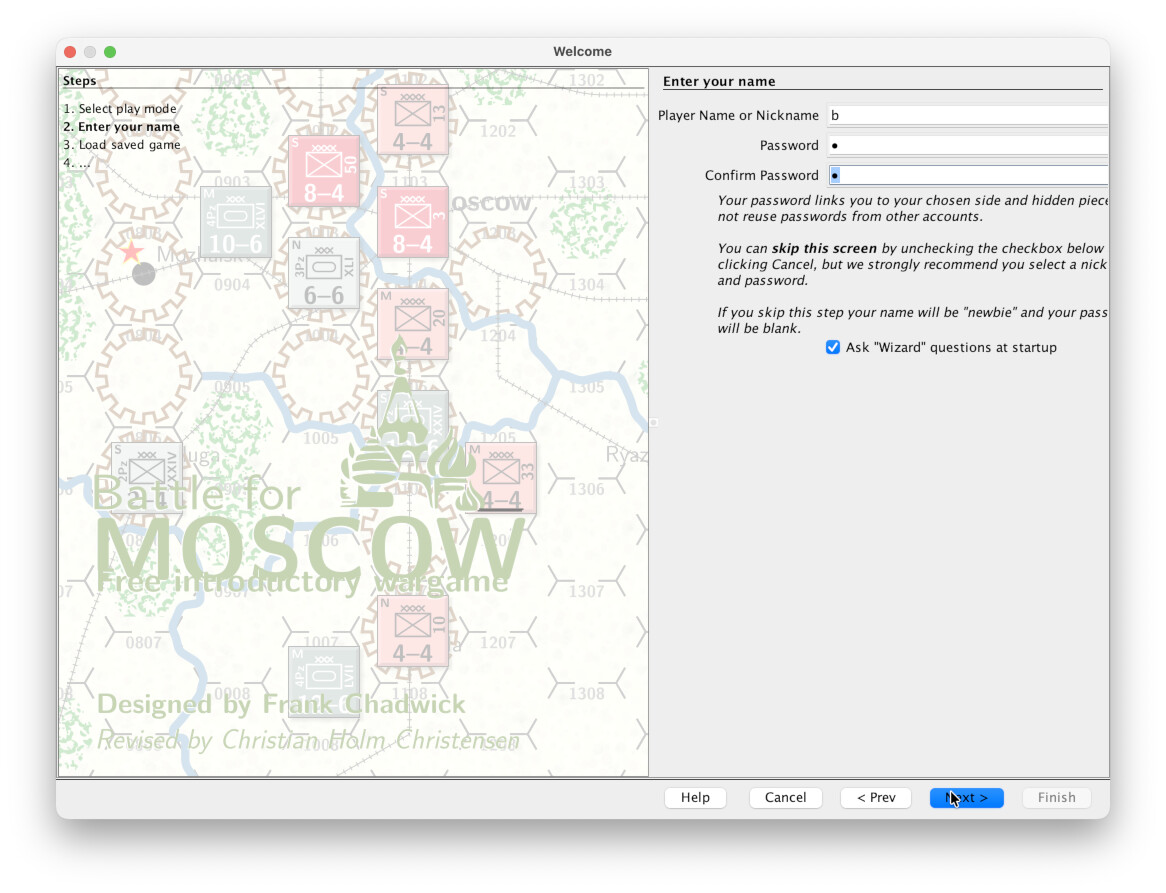Click the "Load saved game" step
Viewport: 1166px width, 893px height.
(122, 145)
